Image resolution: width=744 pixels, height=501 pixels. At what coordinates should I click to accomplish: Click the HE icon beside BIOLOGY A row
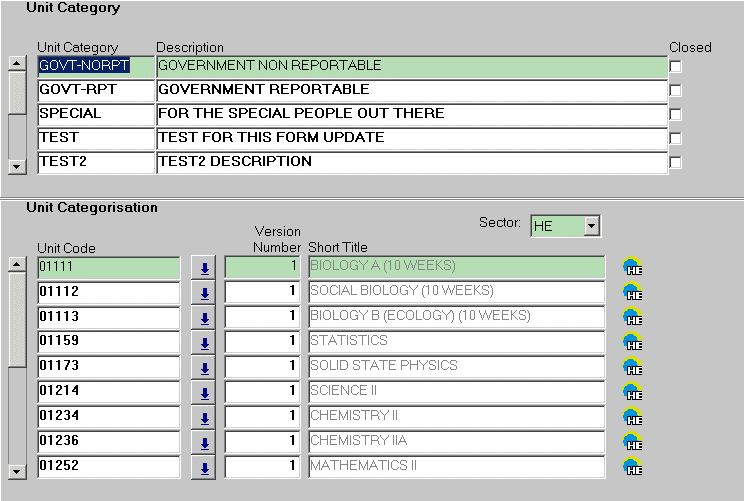632,267
